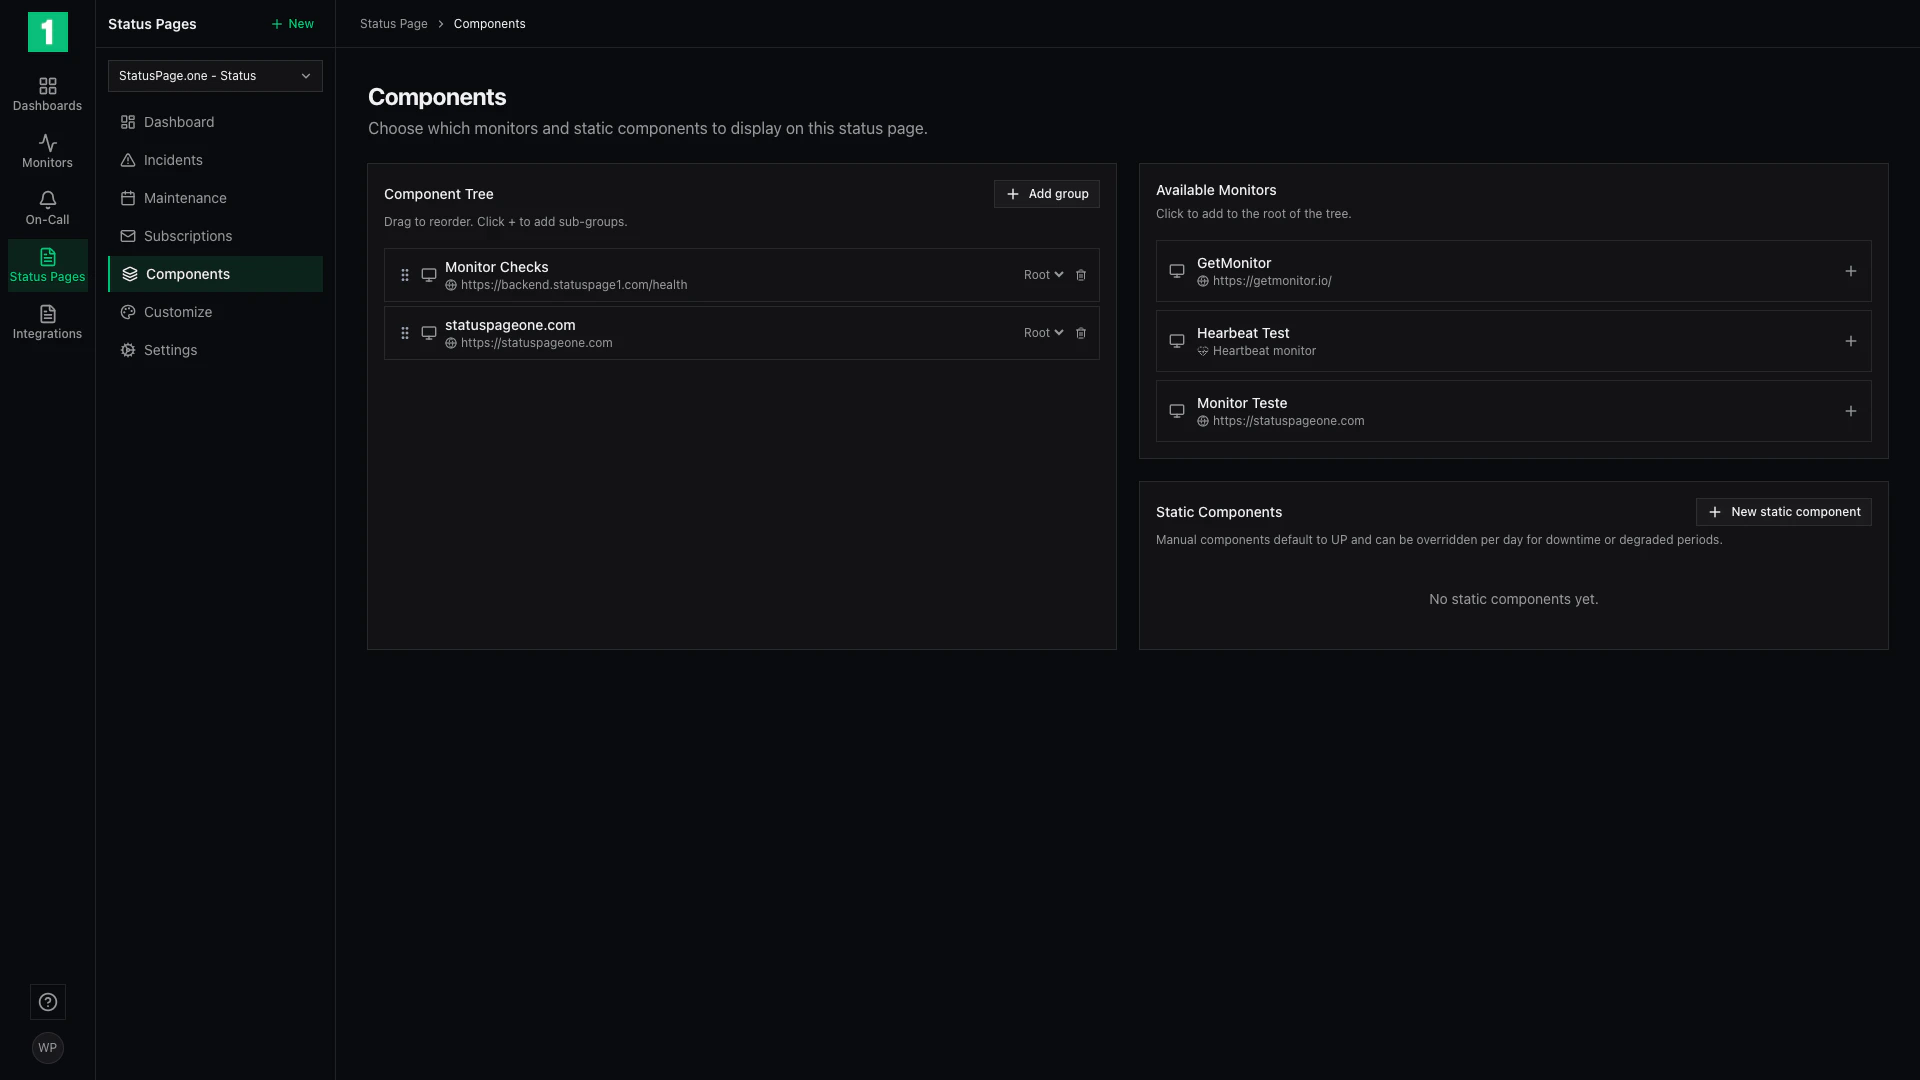Add Monitor Teste via plus icon

(1850, 411)
